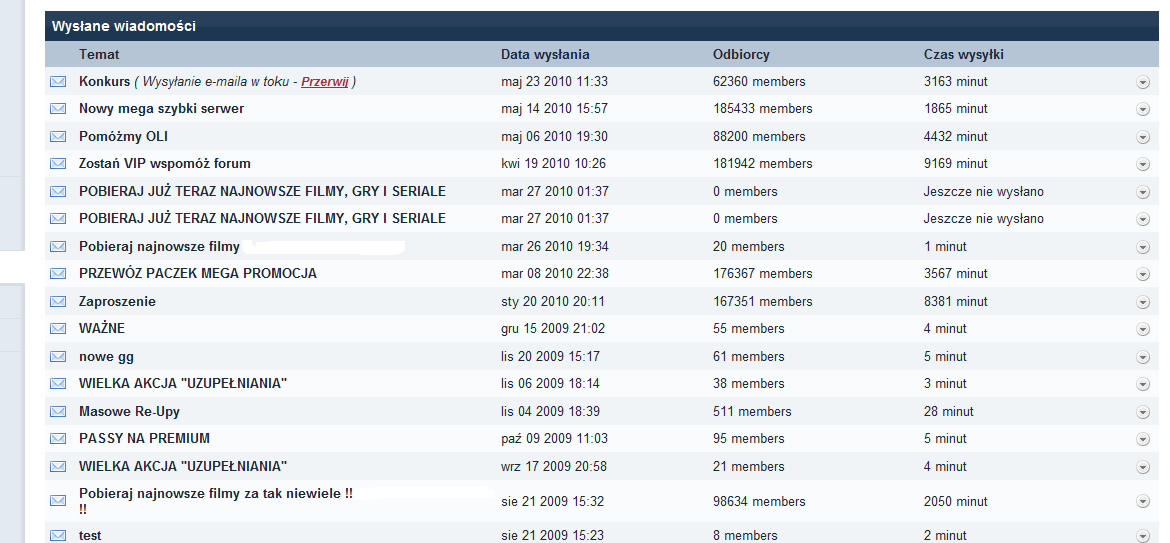Viewport: 1170px width, 543px height.
Task: Open dropdown arrow for Nowy mega szybki serwer
Action: [x=1142, y=110]
